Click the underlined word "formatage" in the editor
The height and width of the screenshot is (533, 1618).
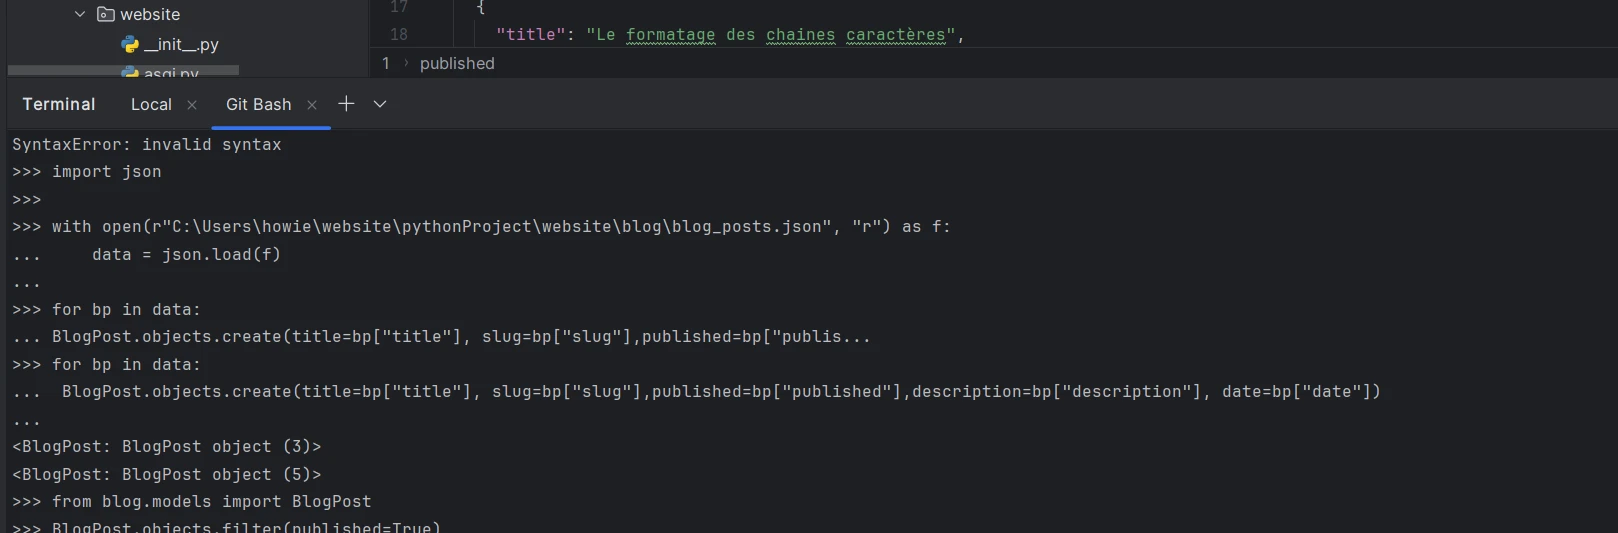click(670, 34)
